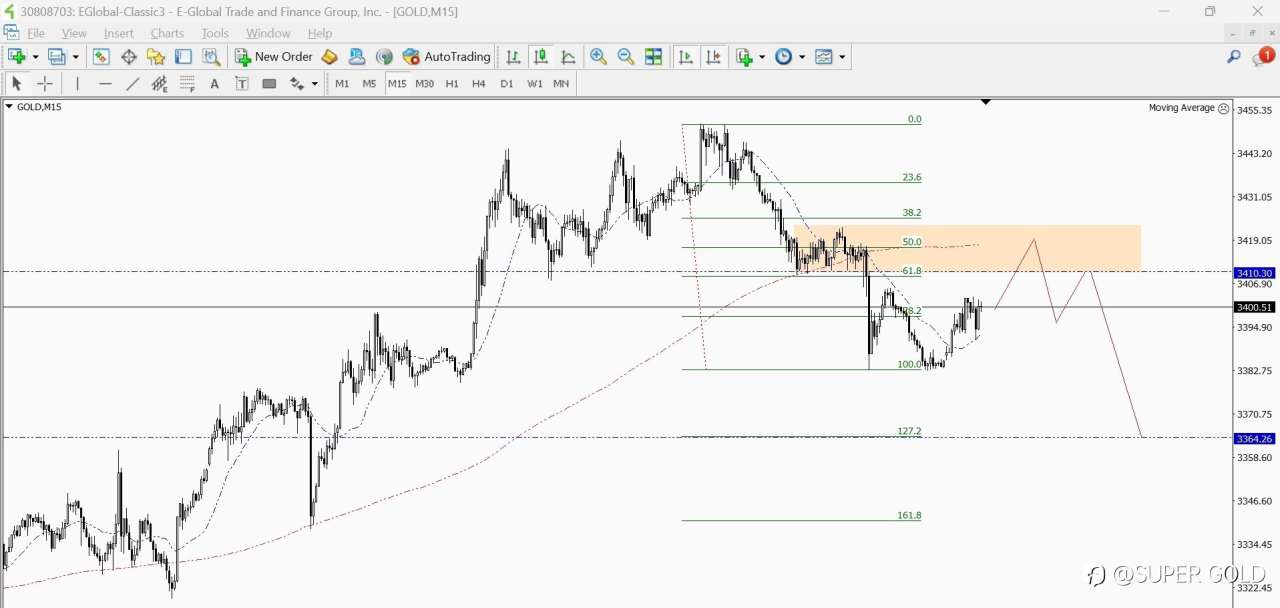Viewport: 1280px width, 608px height.
Task: Select the Crosshair tool
Action: point(44,84)
